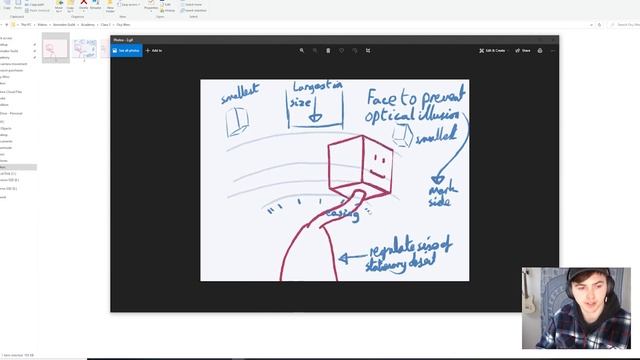Image resolution: width=640 pixels, height=360 pixels.
Task: Click Rename in Explorer ribbon
Action: [96, 5]
